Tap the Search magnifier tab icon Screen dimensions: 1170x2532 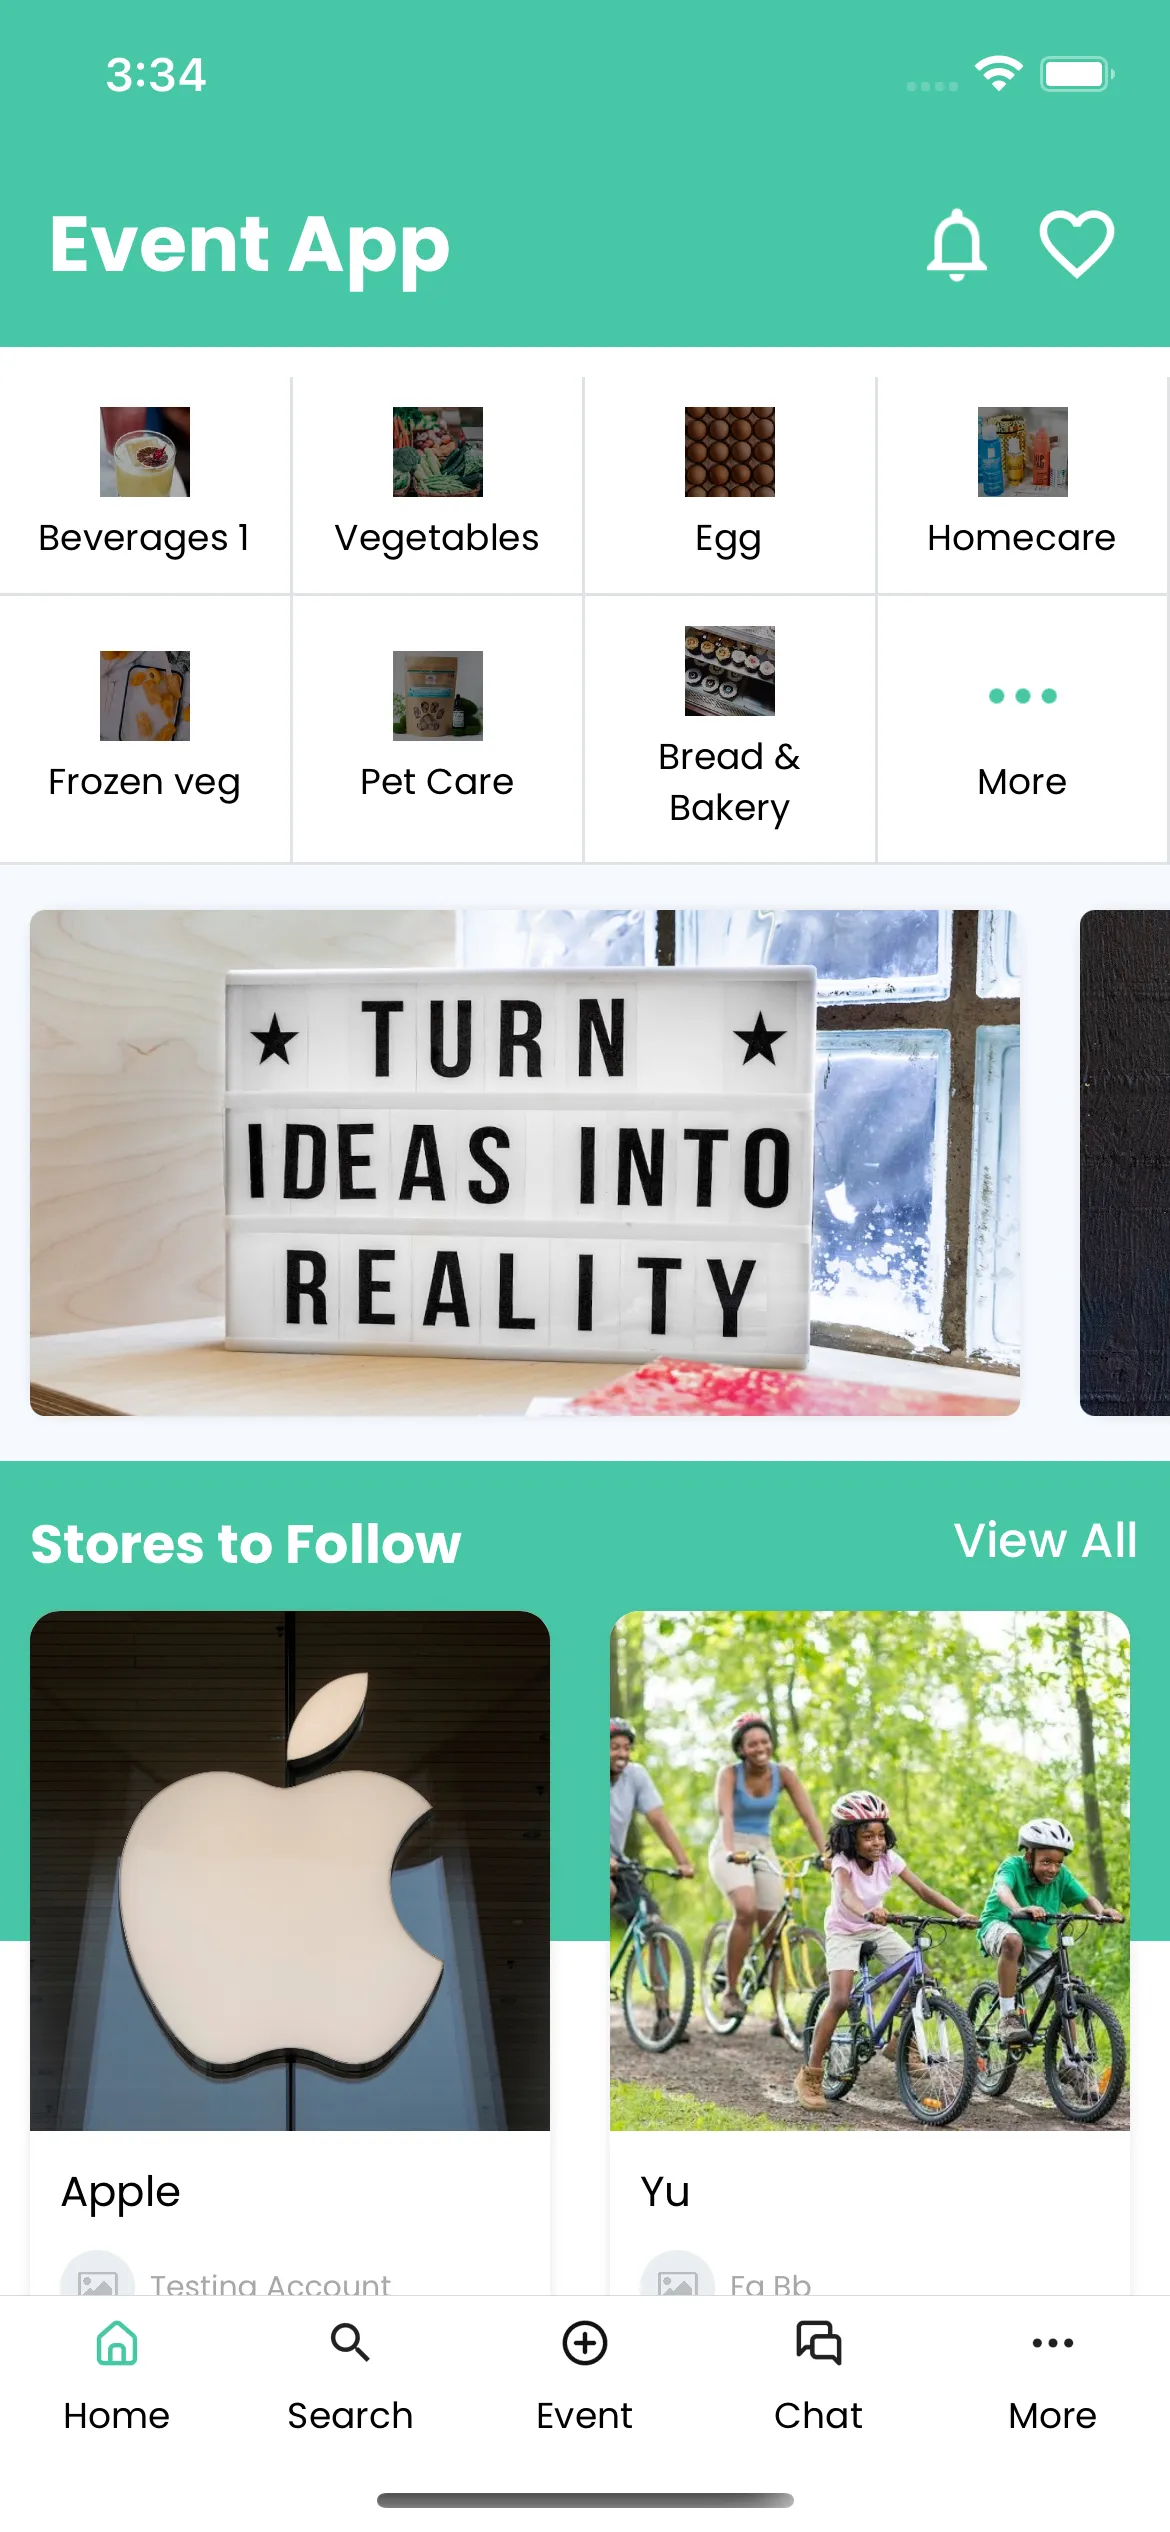[350, 2342]
